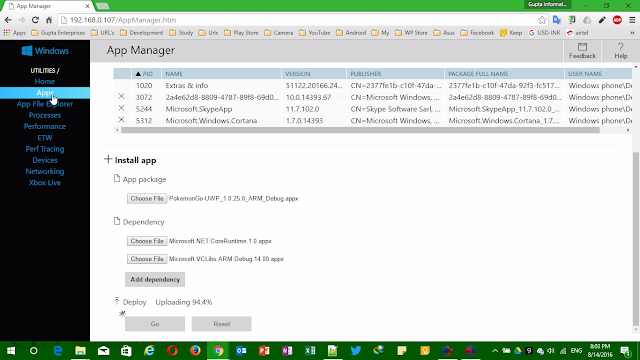
Task: Click the Add dependency button
Action: [155, 280]
